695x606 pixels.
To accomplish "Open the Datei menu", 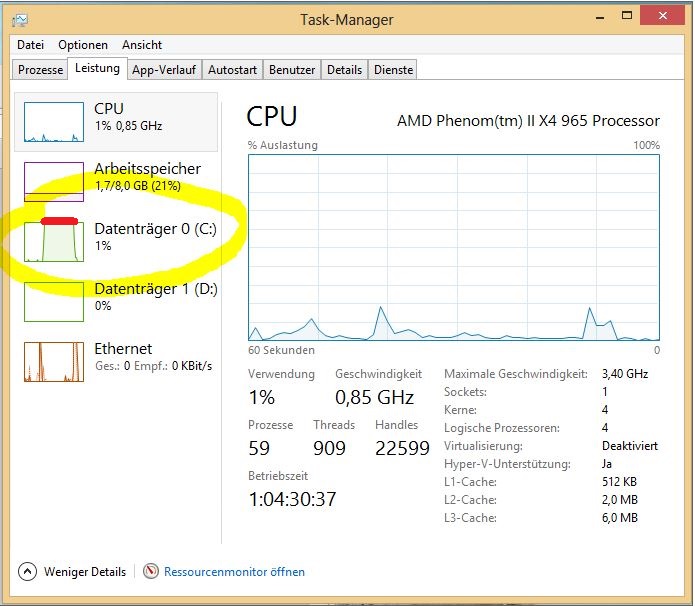I will 30,45.
